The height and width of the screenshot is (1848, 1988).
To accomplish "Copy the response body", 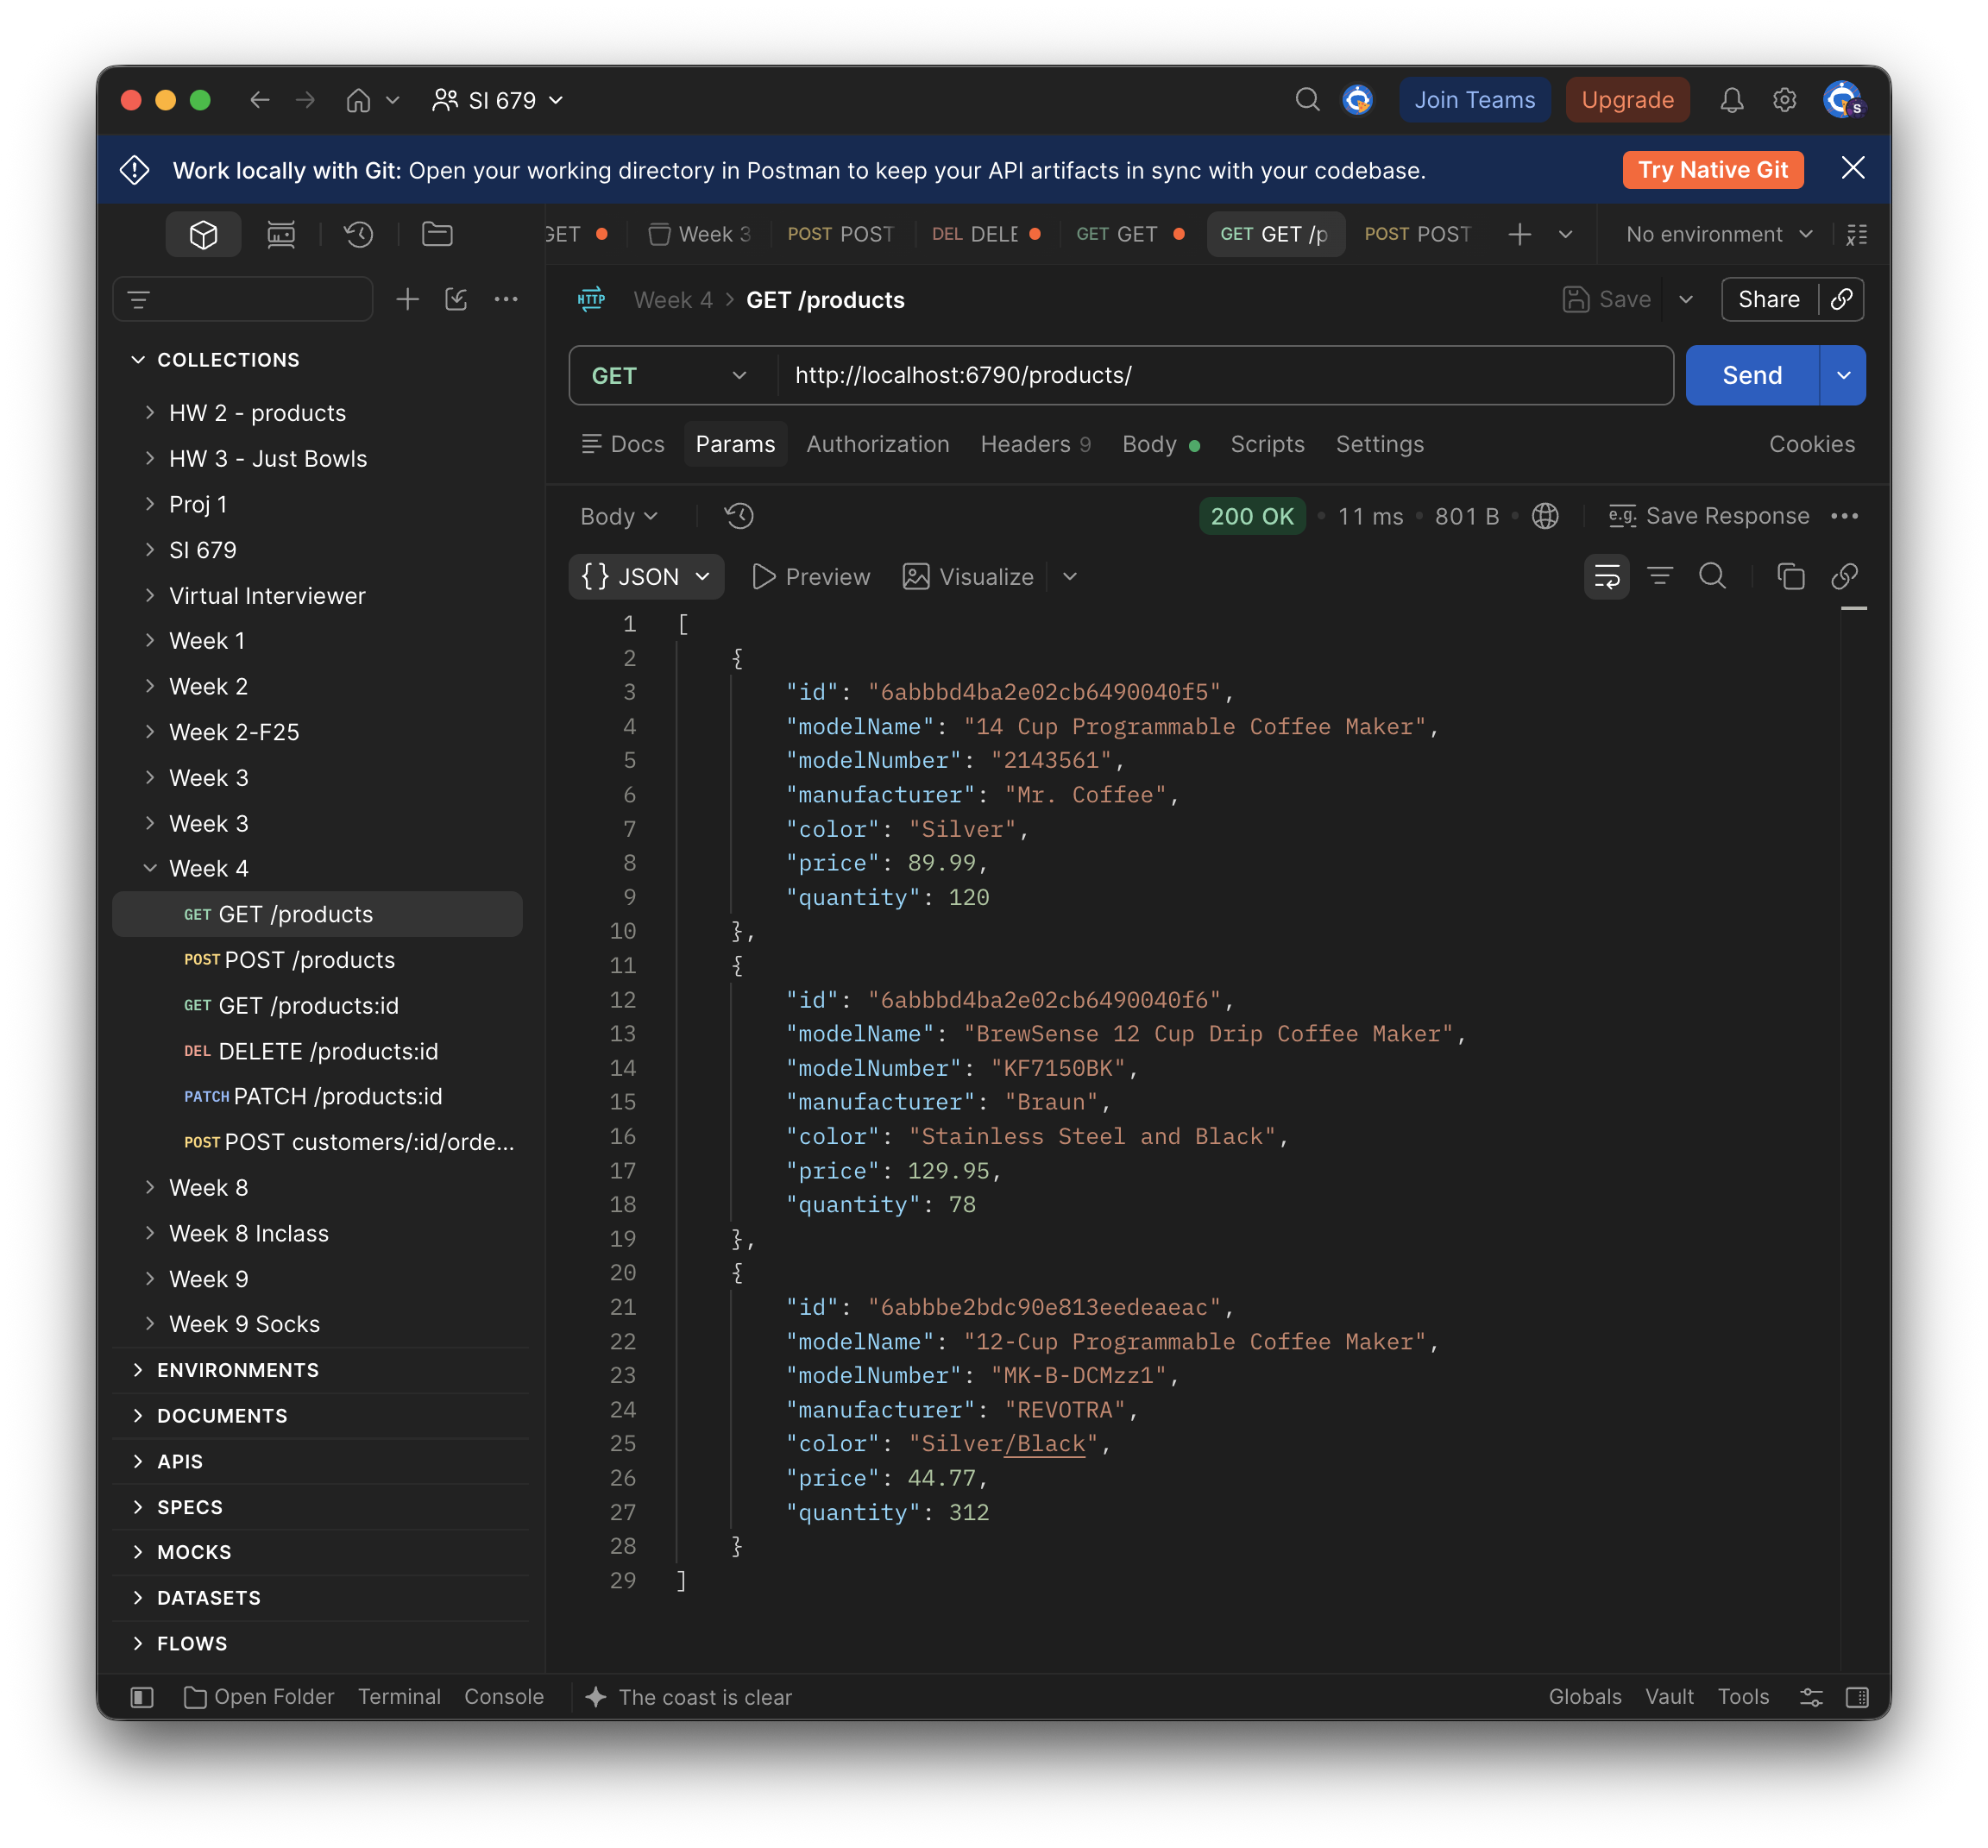I will [x=1790, y=577].
